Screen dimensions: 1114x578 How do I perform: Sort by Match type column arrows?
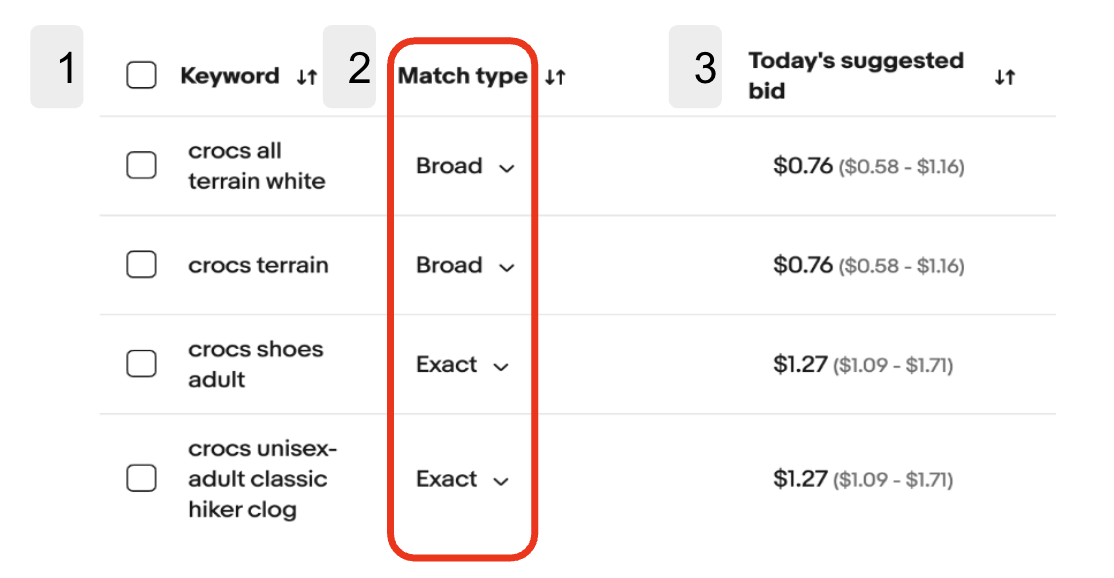pyautogui.click(x=556, y=77)
